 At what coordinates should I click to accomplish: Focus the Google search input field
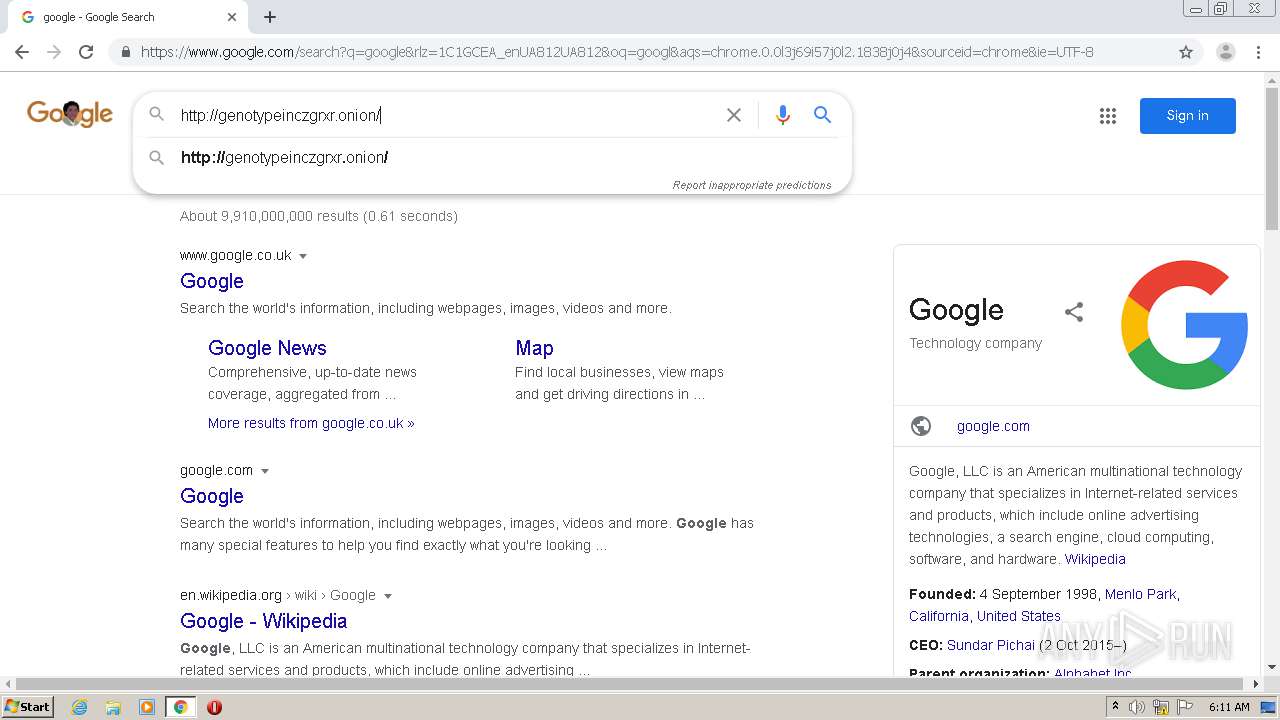click(x=445, y=115)
